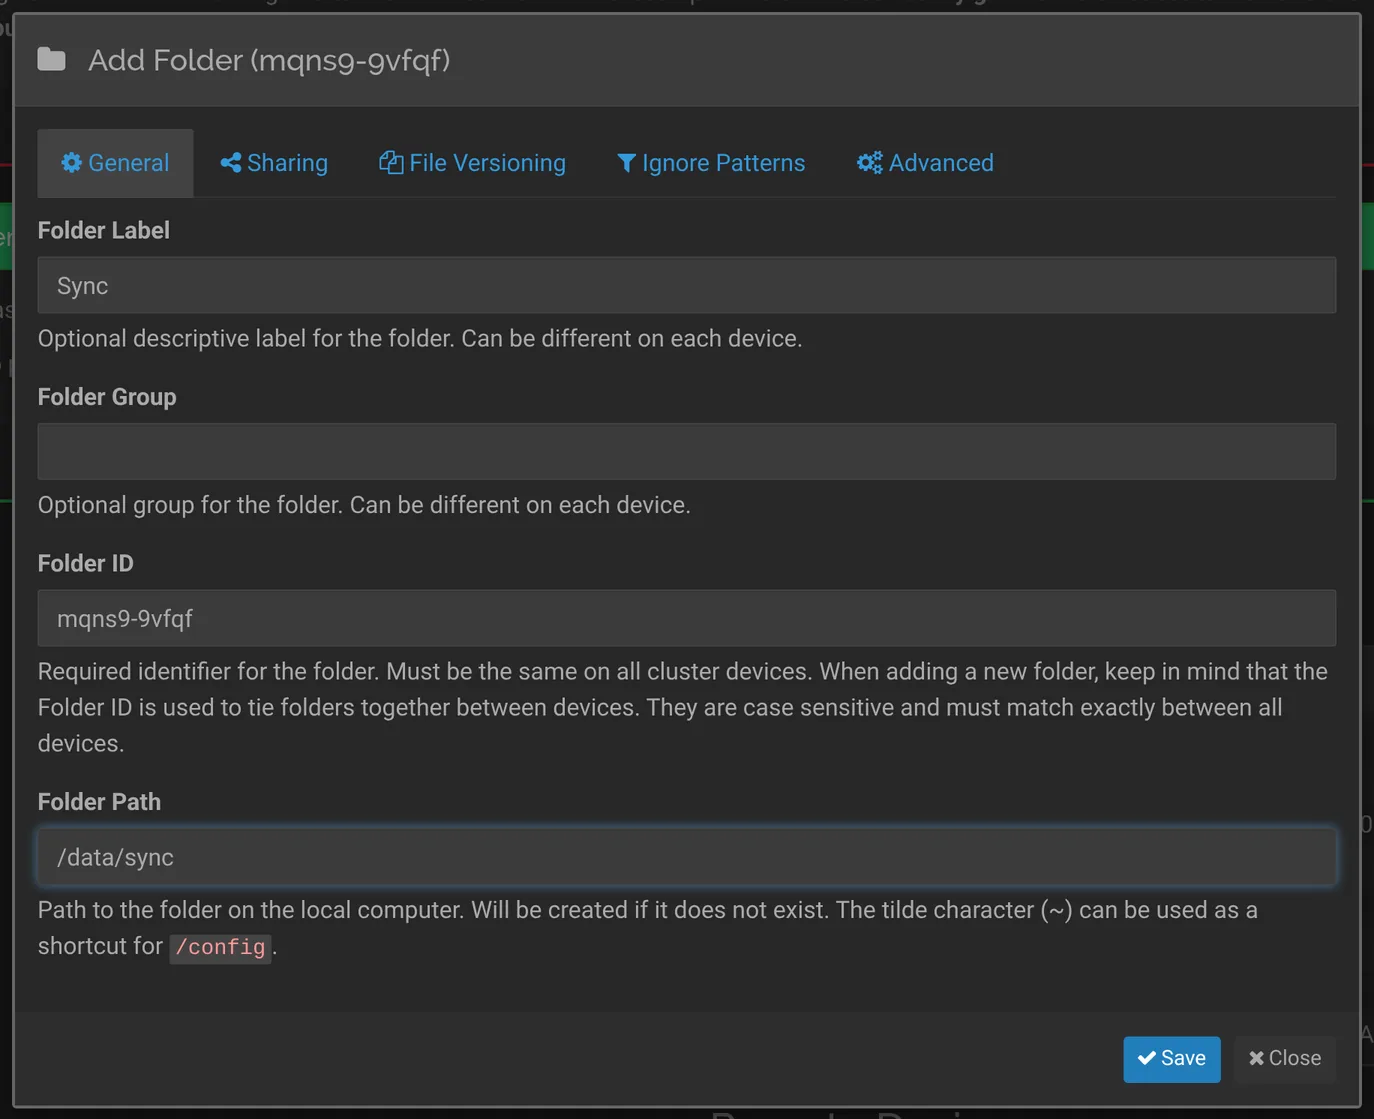Open the Advanced tab
This screenshot has height=1119, width=1374.
(925, 163)
